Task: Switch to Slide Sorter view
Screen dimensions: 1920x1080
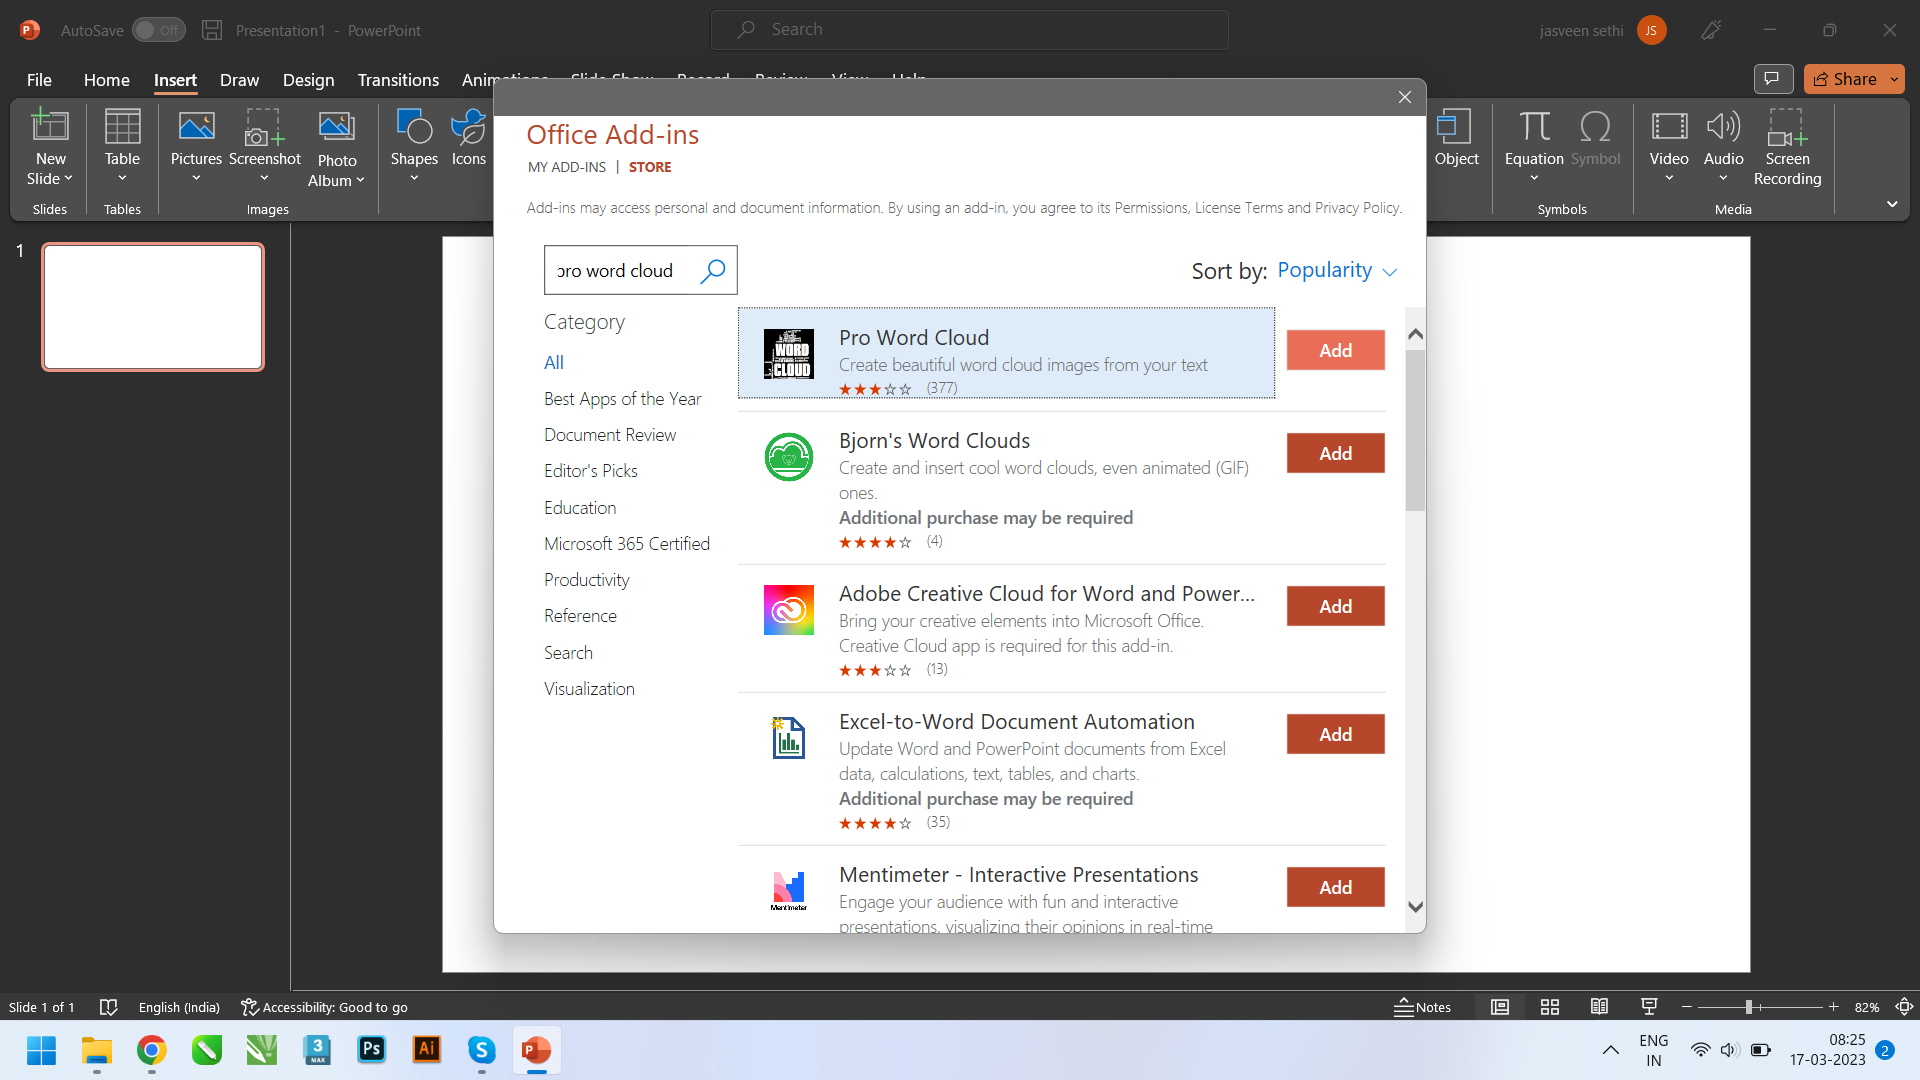Action: [1550, 1007]
